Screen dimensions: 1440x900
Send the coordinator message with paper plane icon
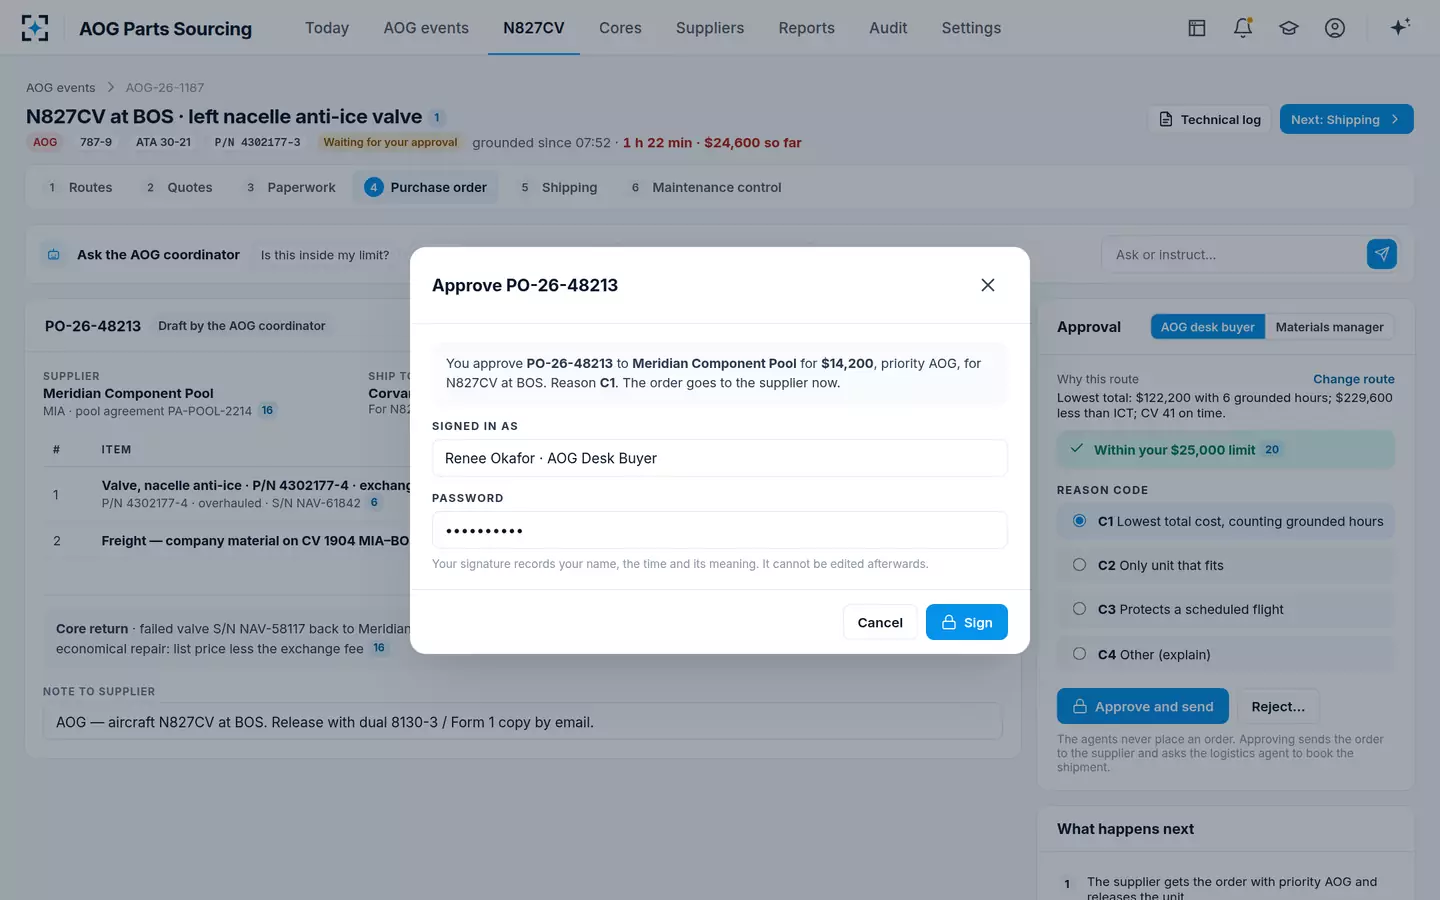click(1382, 254)
